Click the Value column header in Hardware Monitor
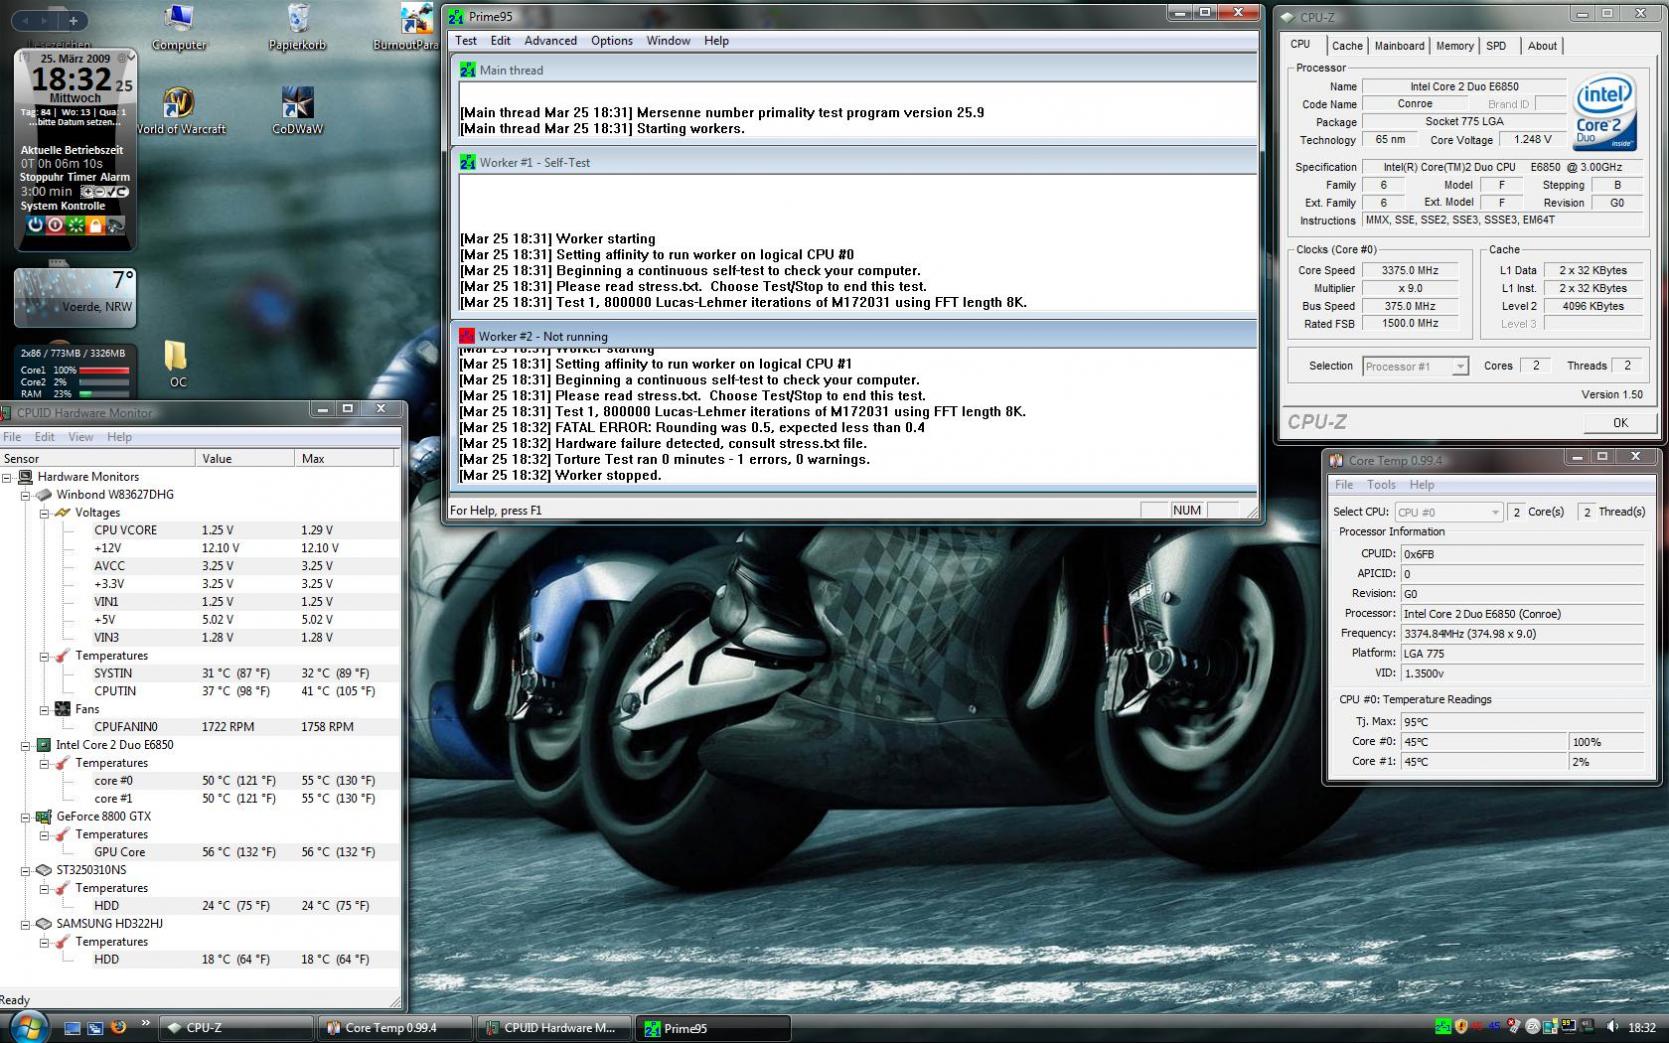Viewport: 1669px width, 1043px height. (x=245, y=458)
